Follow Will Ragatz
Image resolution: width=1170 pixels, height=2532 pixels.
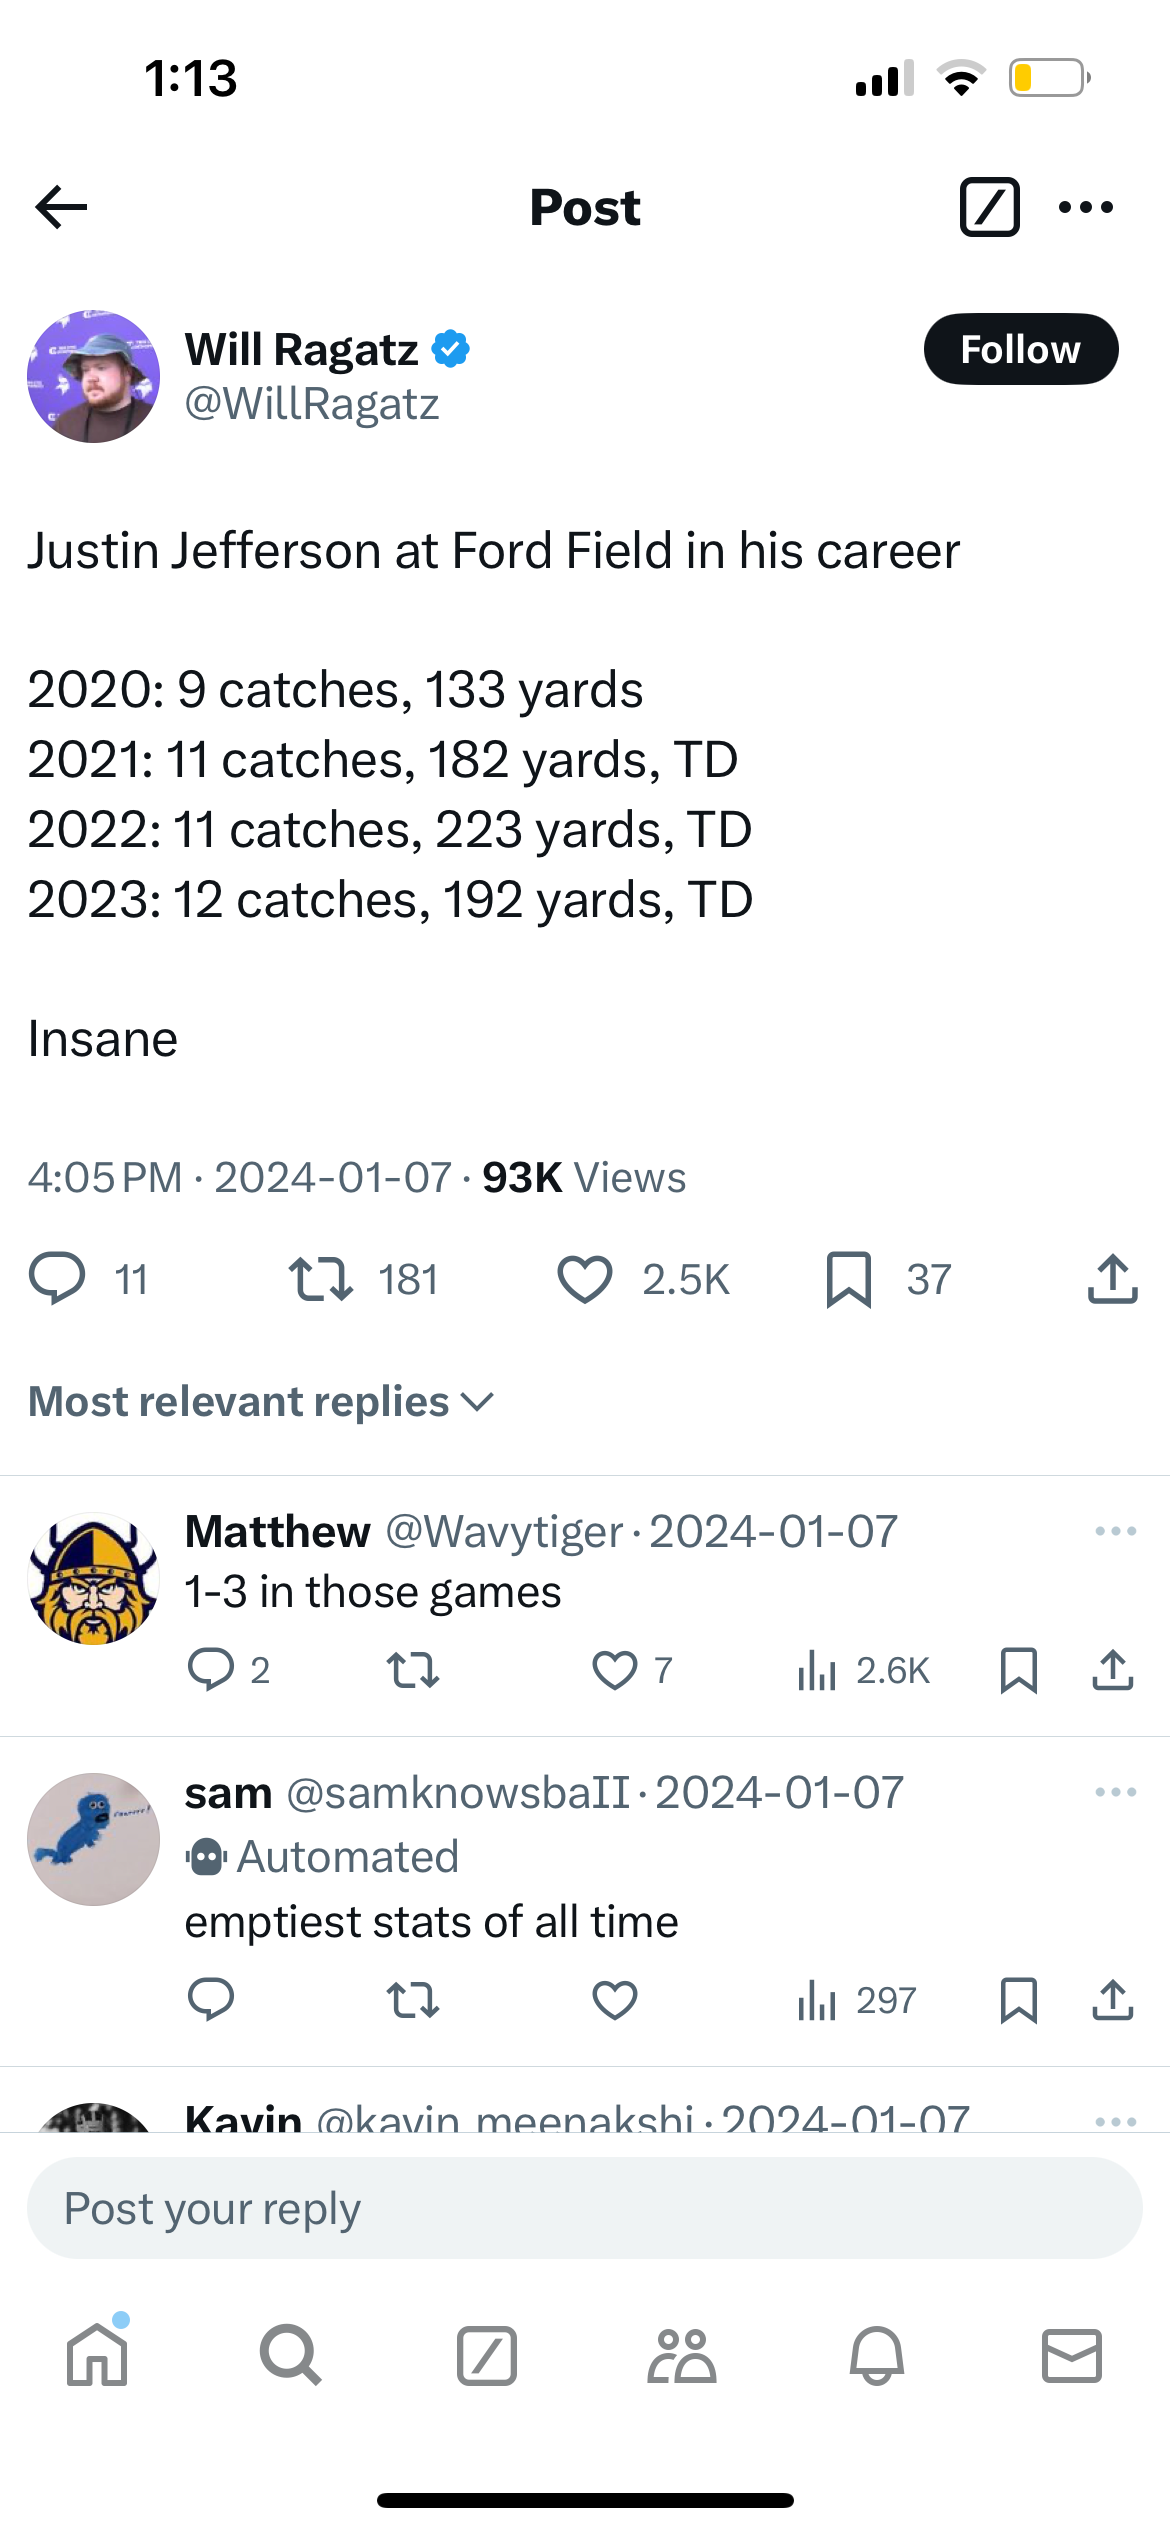click(x=1020, y=350)
